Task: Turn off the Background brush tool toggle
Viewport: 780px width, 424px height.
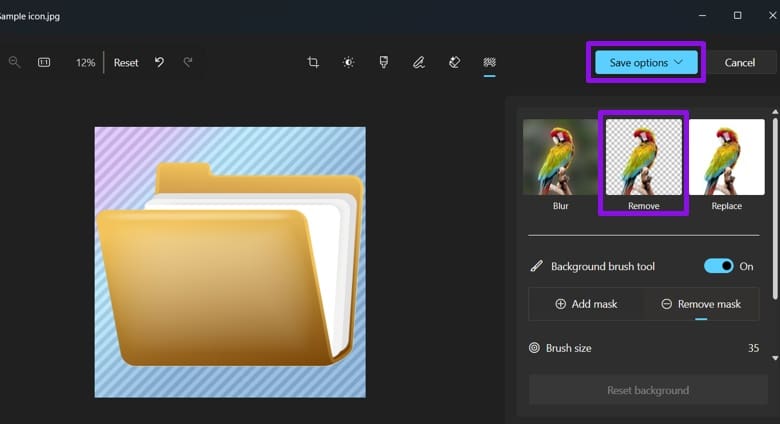Action: tap(718, 266)
